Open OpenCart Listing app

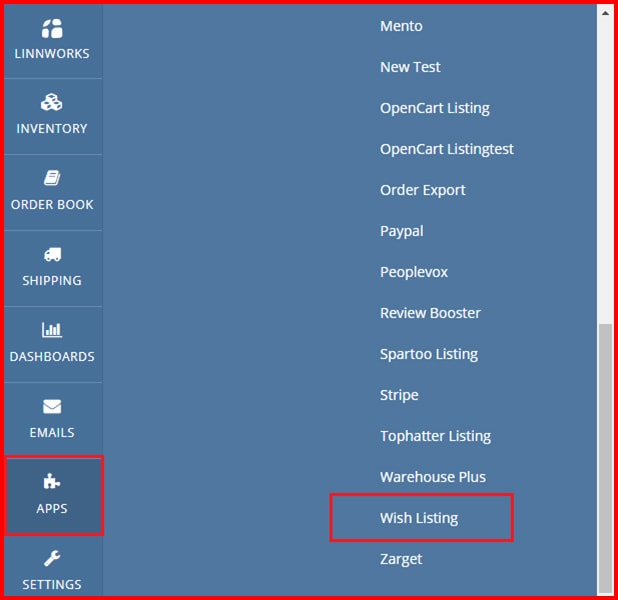[435, 108]
